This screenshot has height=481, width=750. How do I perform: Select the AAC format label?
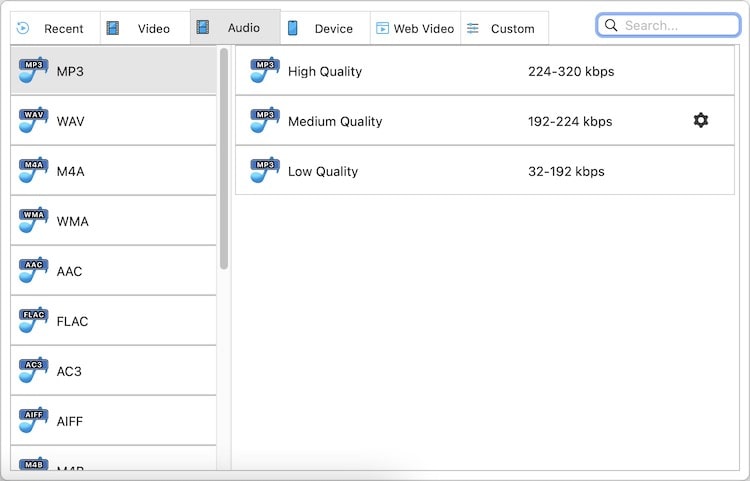69,271
